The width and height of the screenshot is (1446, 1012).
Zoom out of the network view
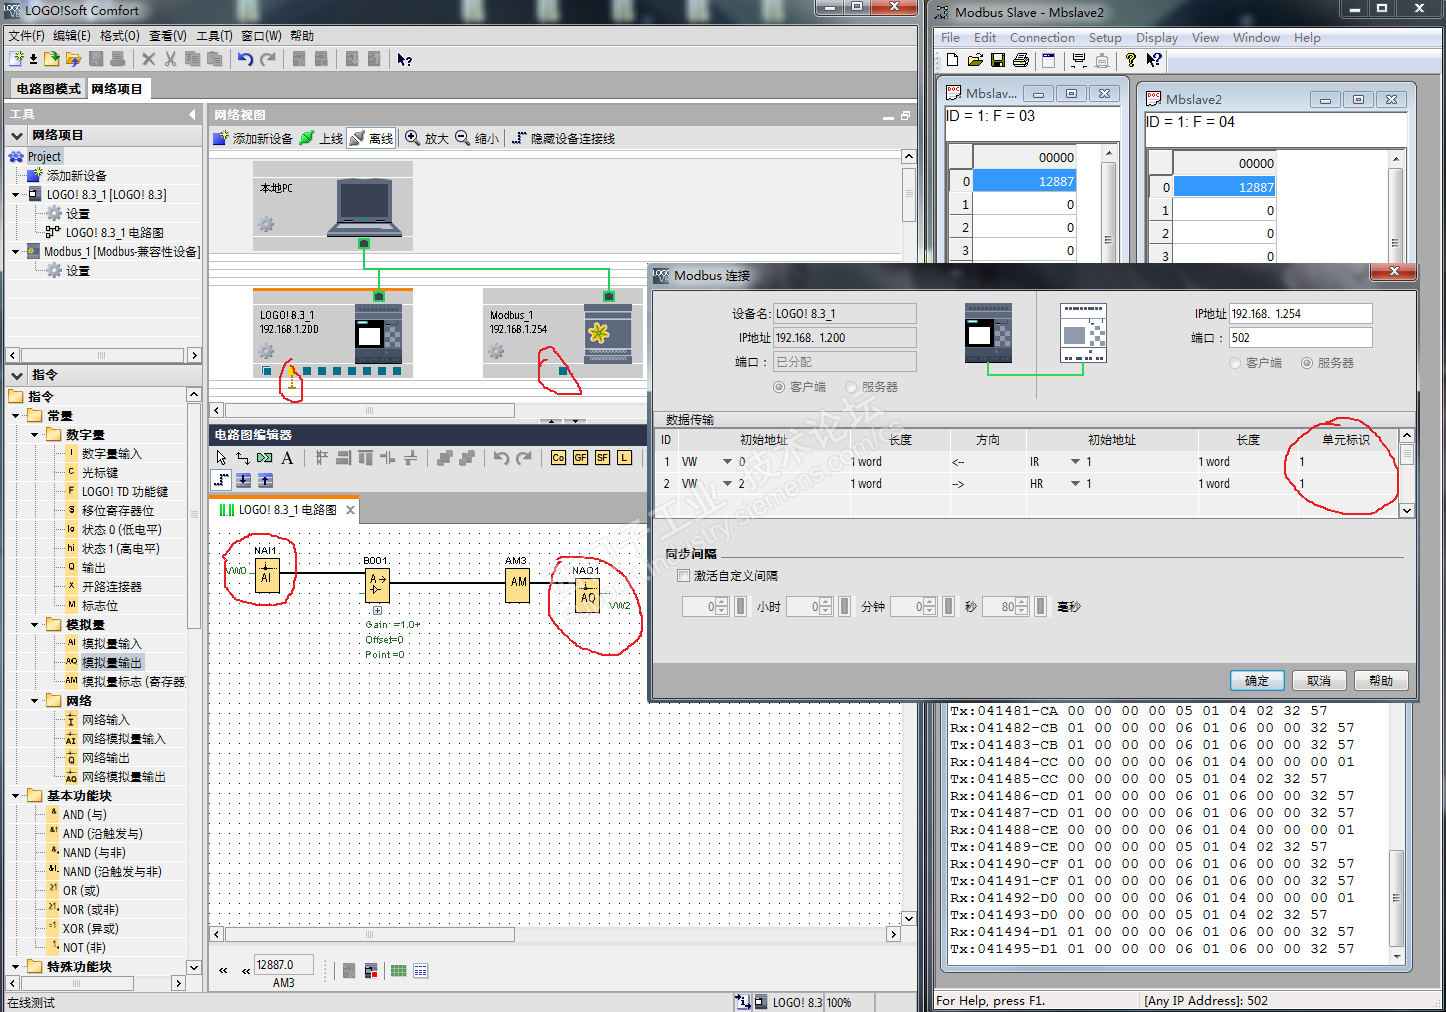click(x=477, y=138)
